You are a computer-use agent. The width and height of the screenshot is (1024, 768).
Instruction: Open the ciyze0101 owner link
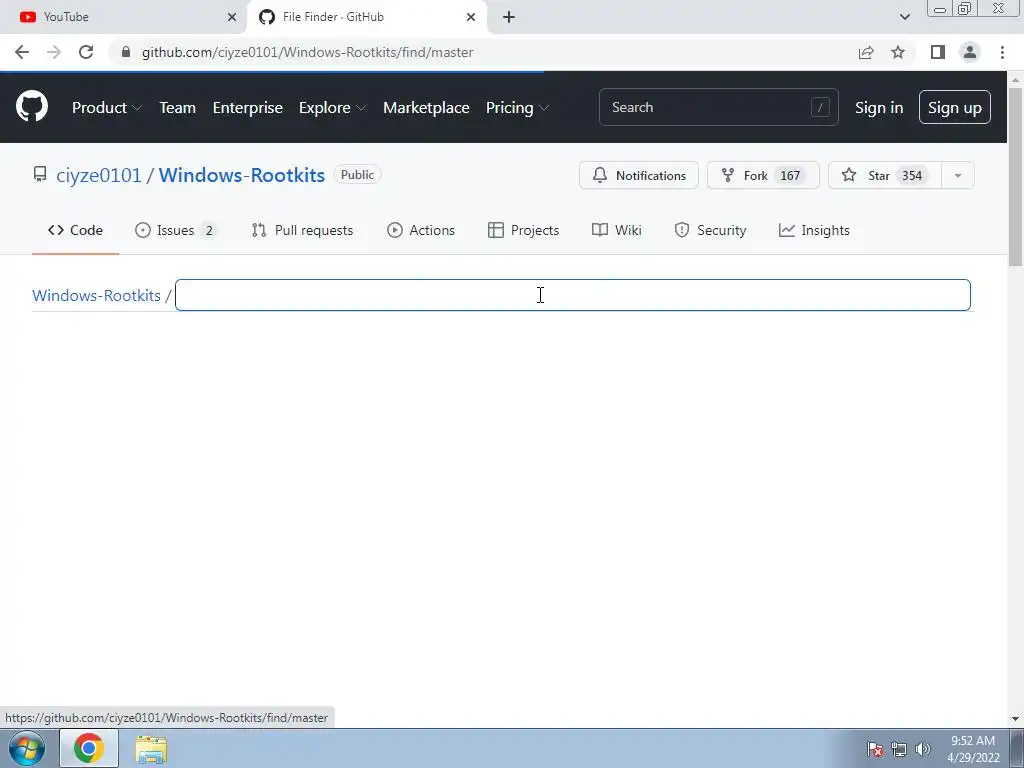[99, 175]
